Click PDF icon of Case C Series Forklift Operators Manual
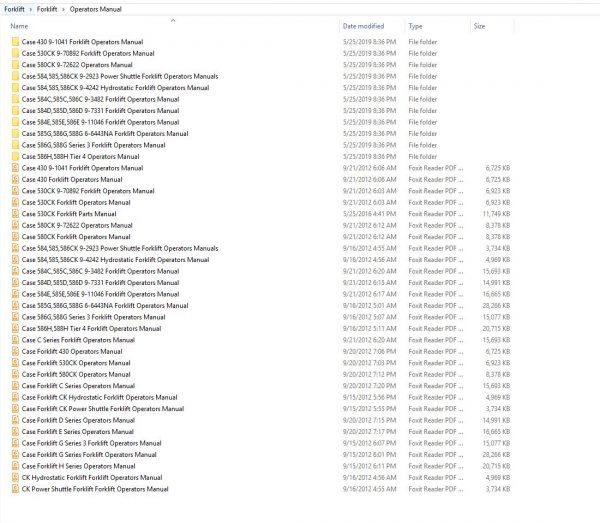The width and height of the screenshot is (600, 523). click(15, 340)
